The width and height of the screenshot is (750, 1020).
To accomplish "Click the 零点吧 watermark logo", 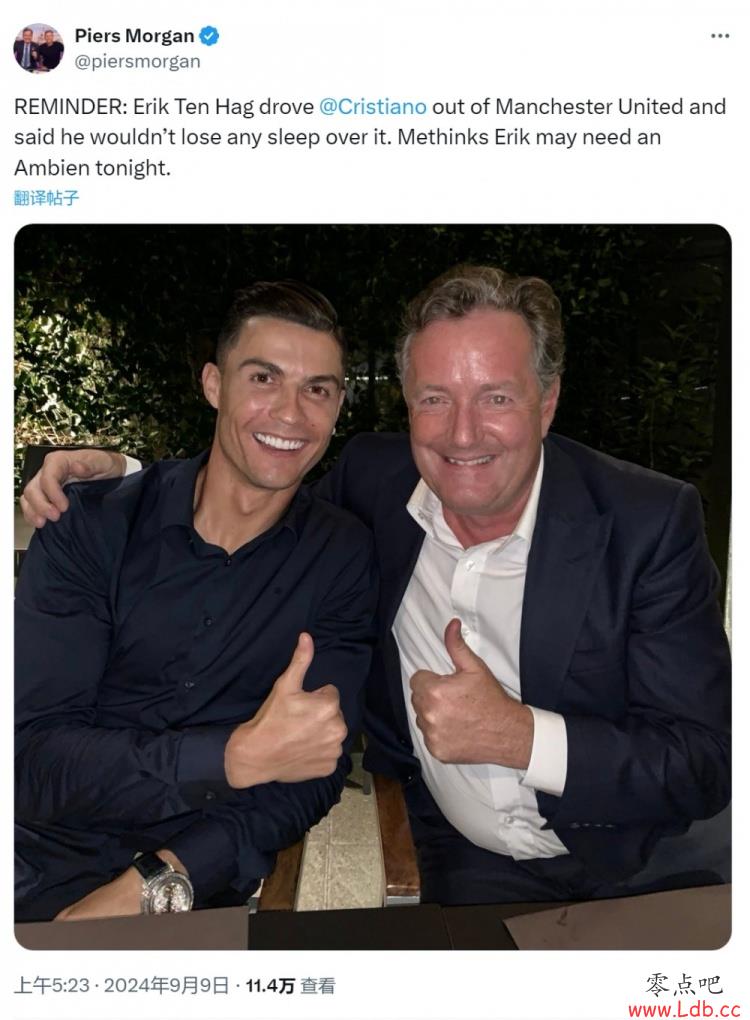I will pyautogui.click(x=684, y=985).
